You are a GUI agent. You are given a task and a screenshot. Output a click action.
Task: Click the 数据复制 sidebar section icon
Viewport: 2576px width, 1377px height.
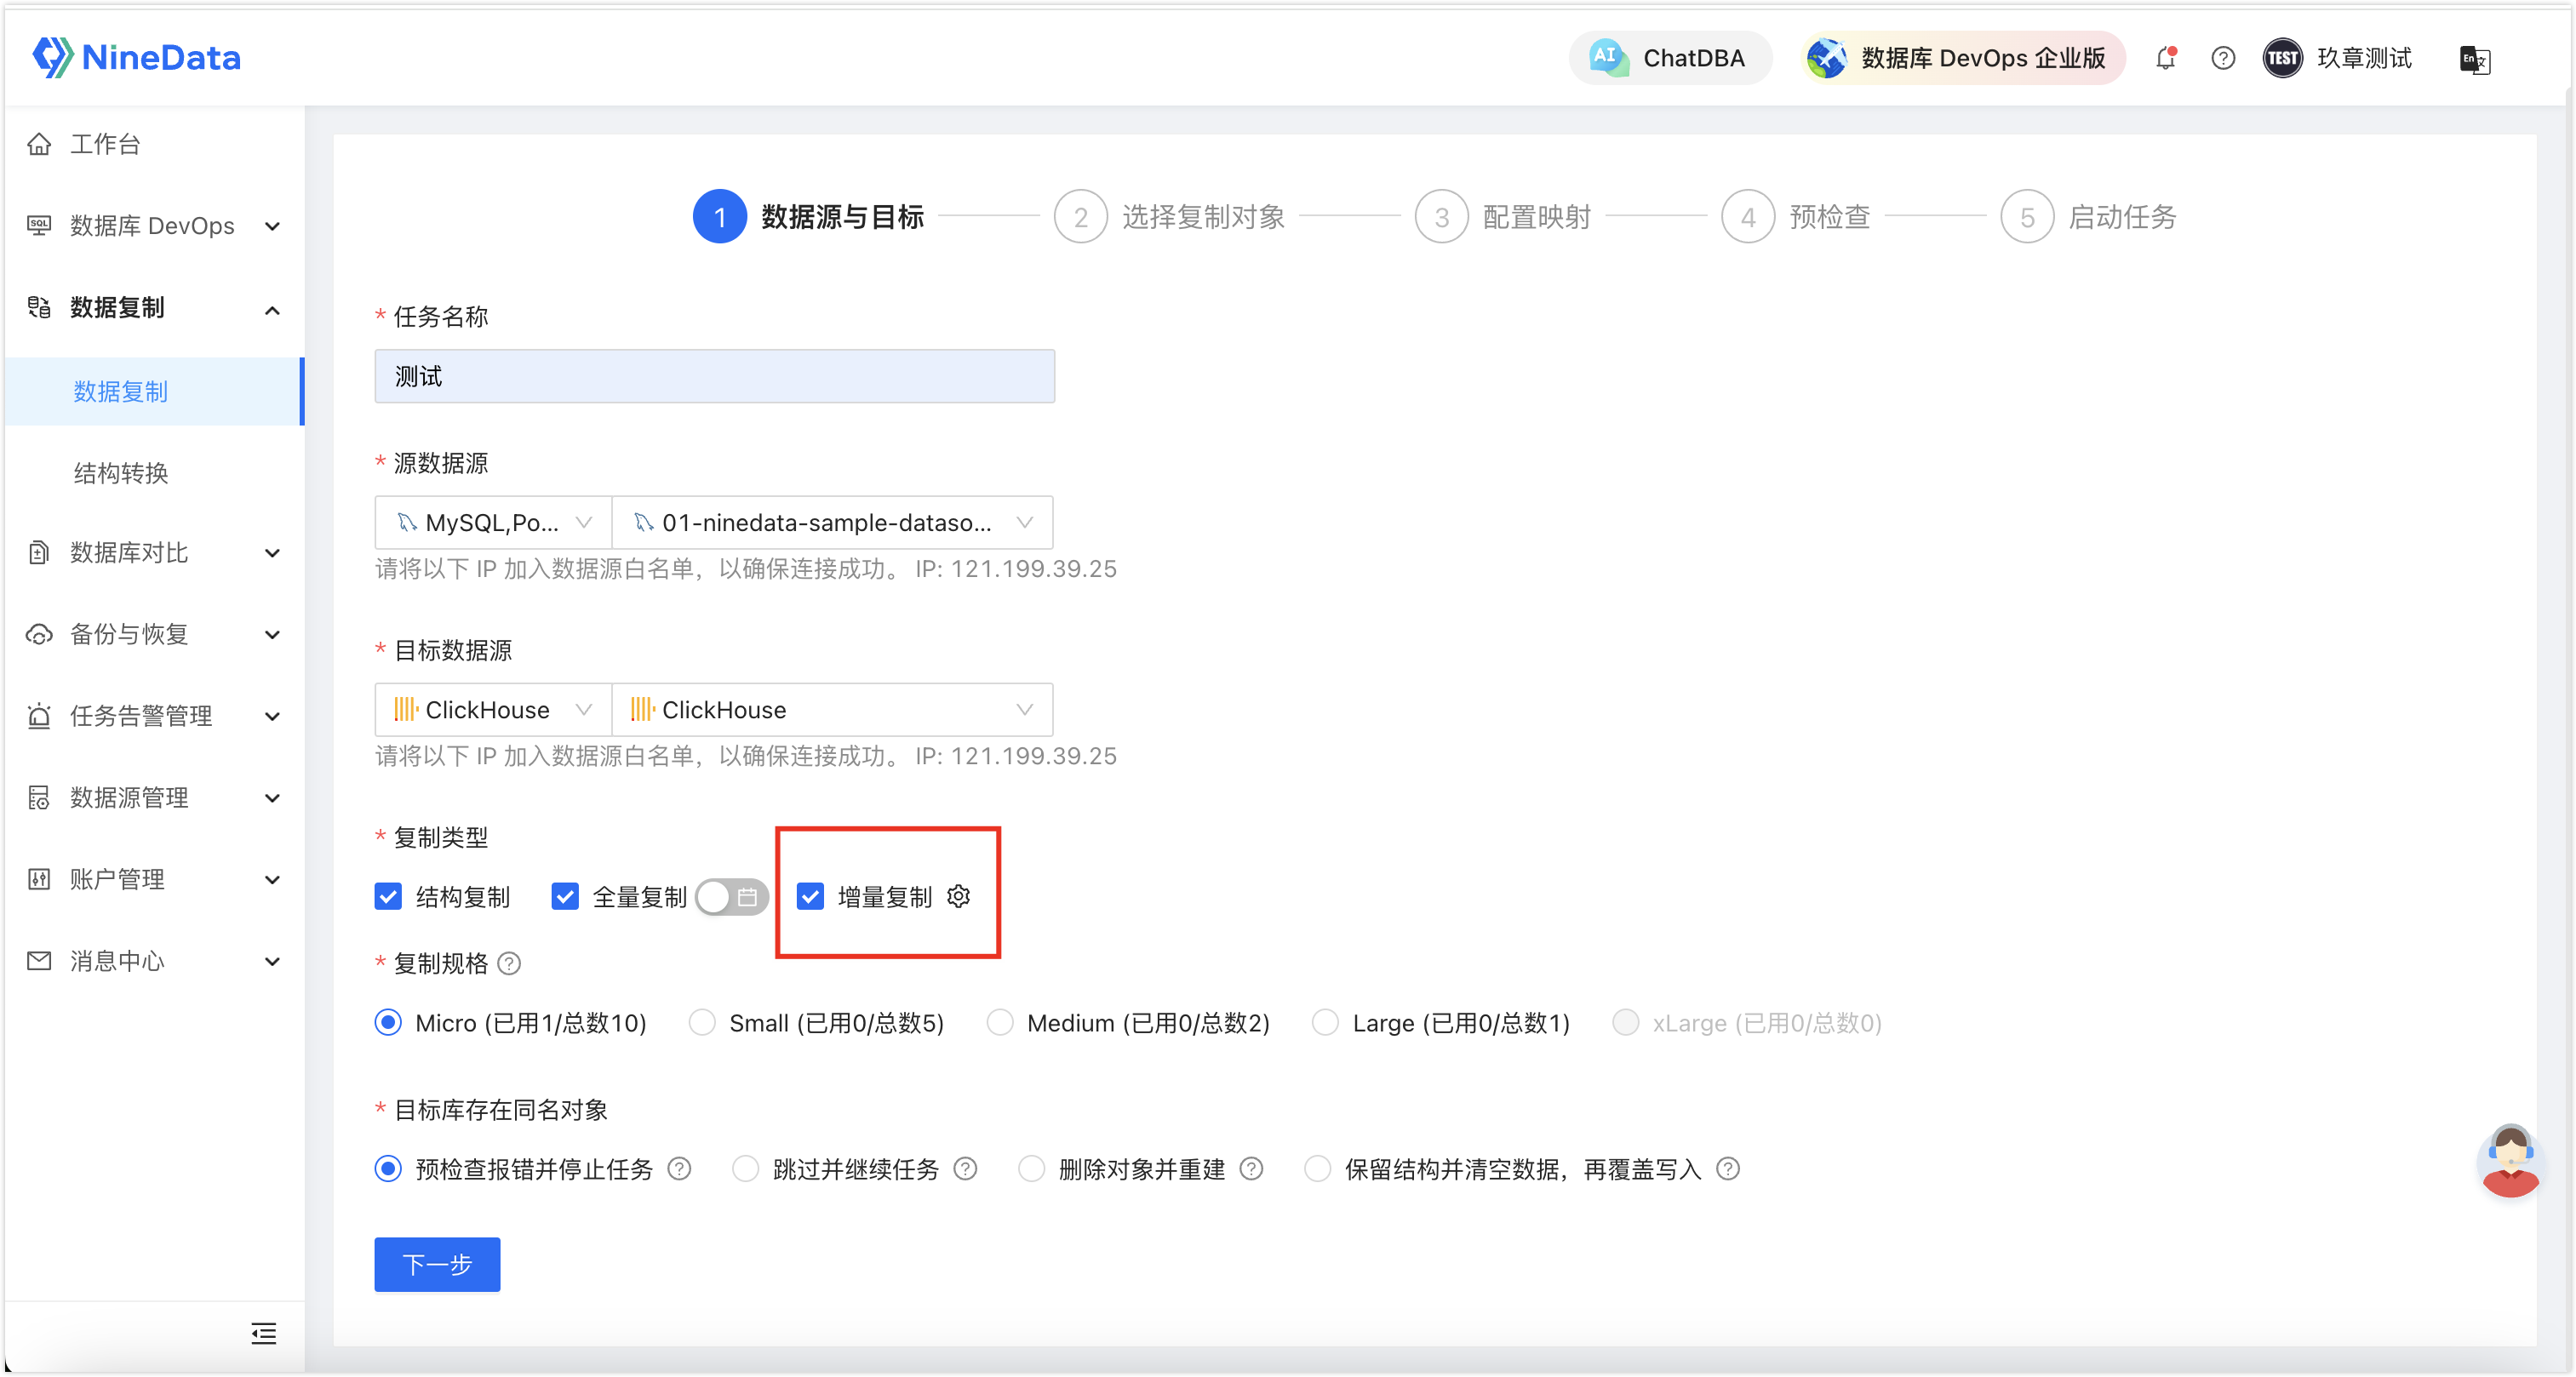[39, 307]
